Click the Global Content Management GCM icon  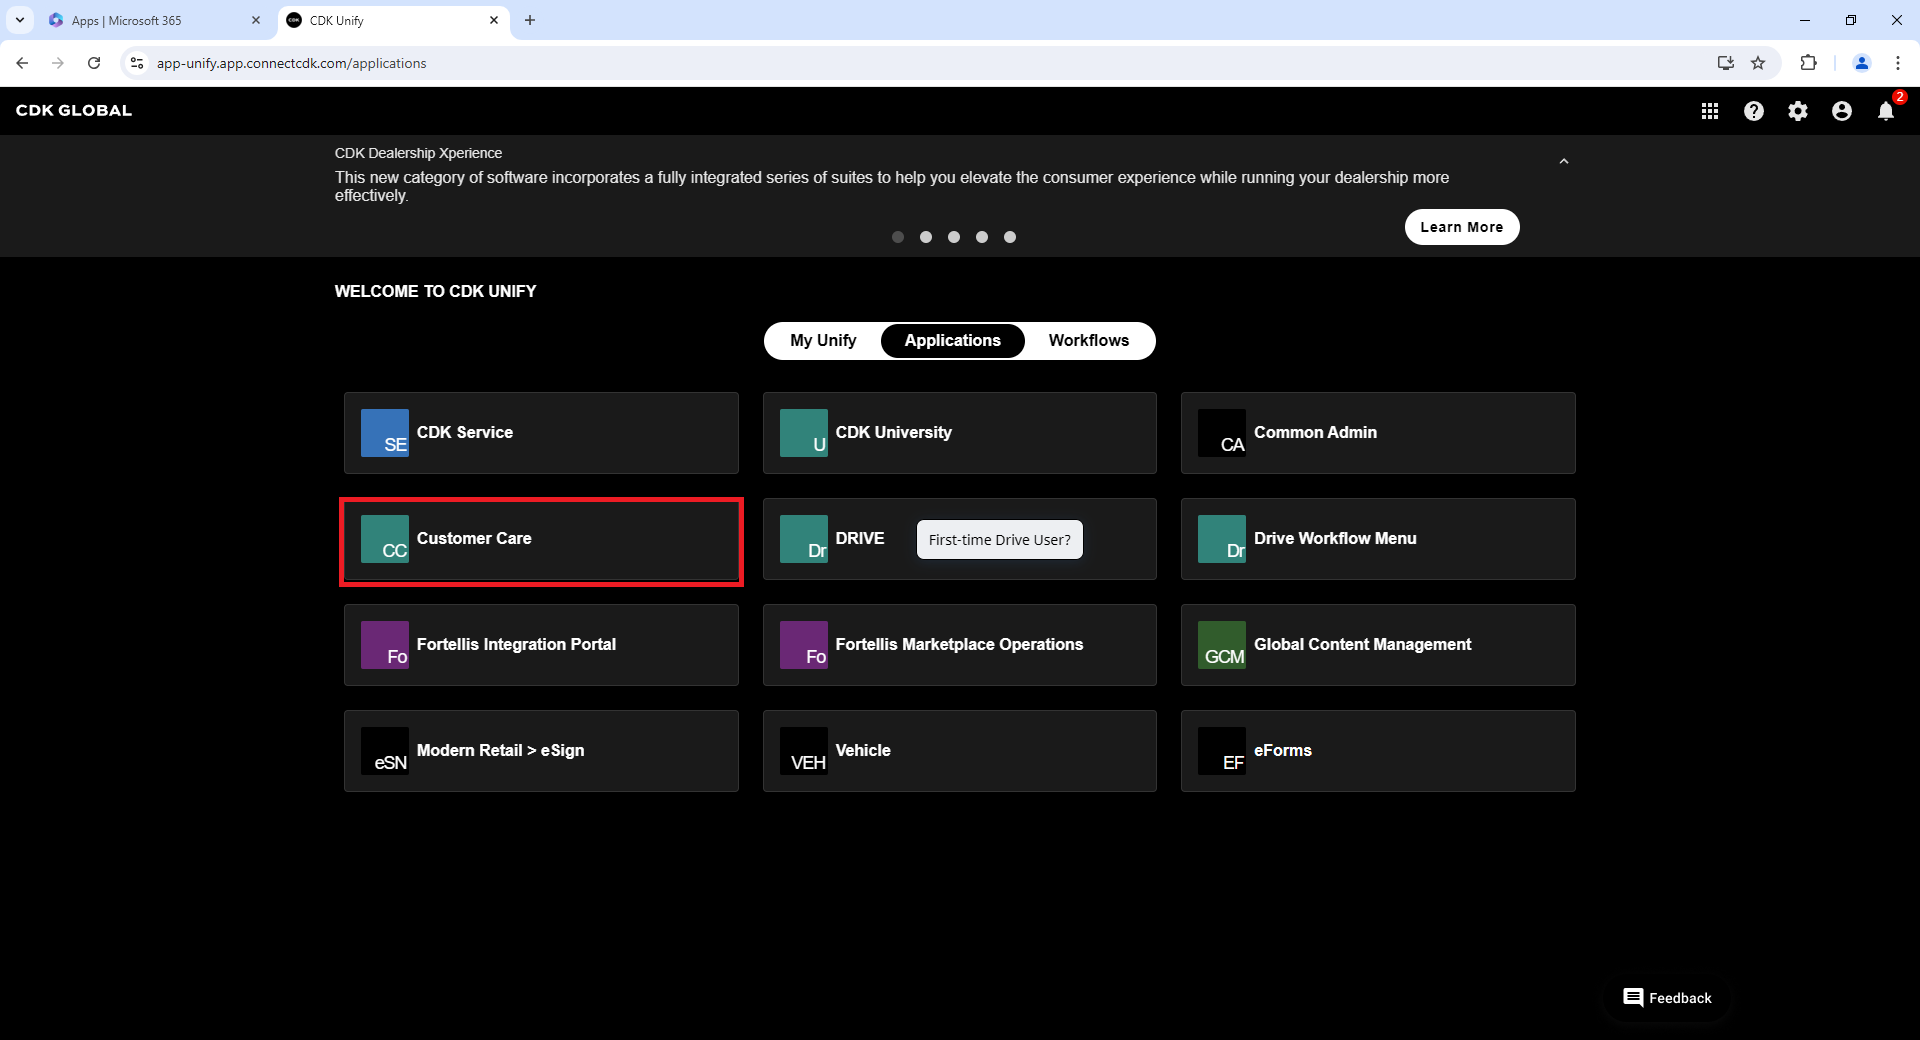coord(1222,645)
